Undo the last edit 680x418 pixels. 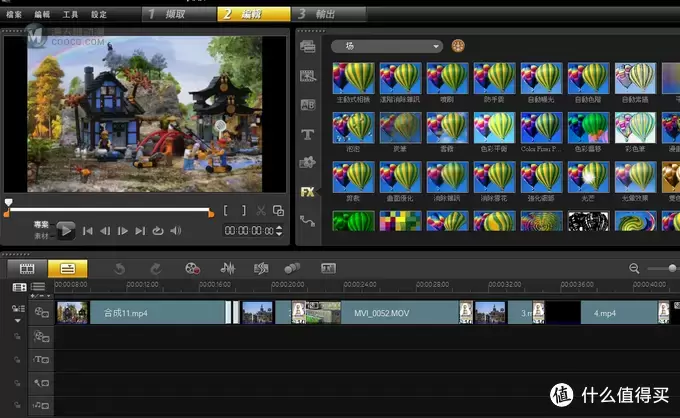(119, 269)
